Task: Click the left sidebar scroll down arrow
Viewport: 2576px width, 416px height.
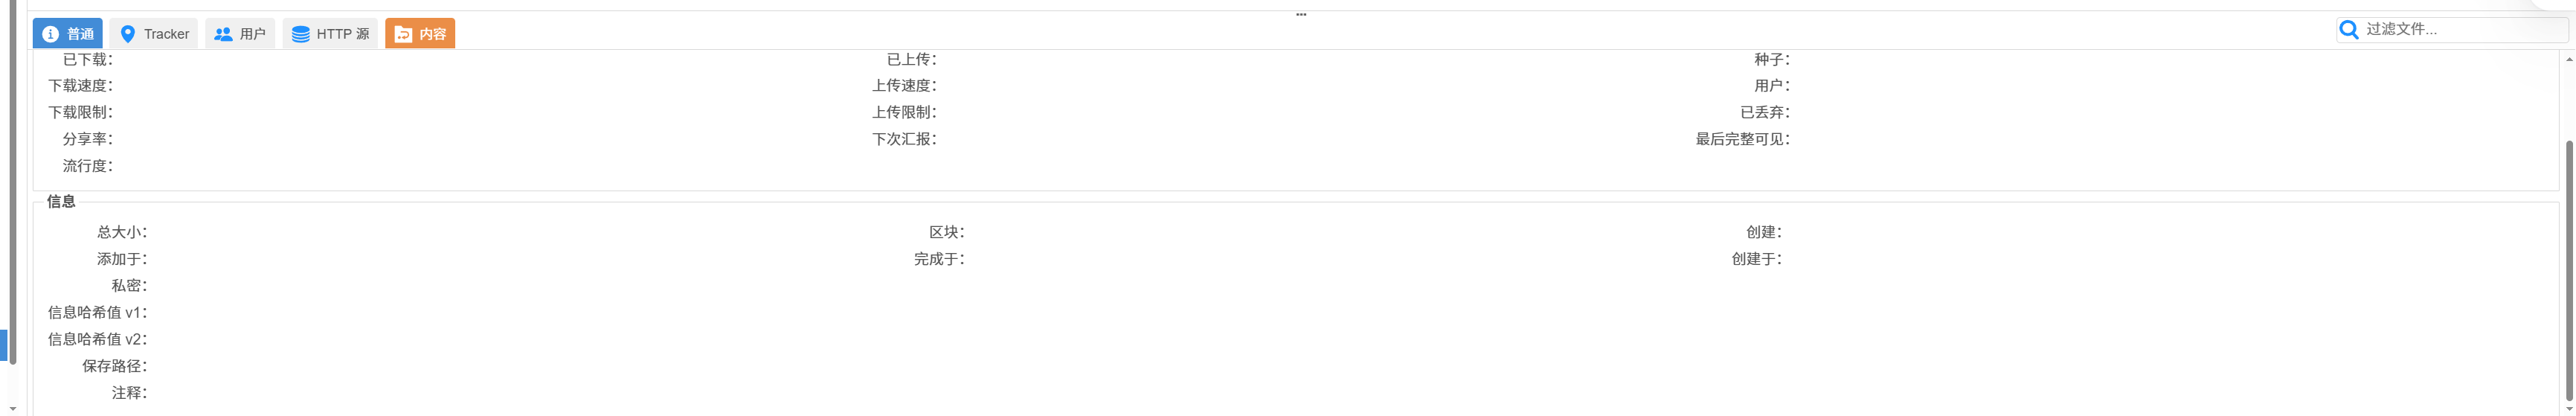Action: 12,409
